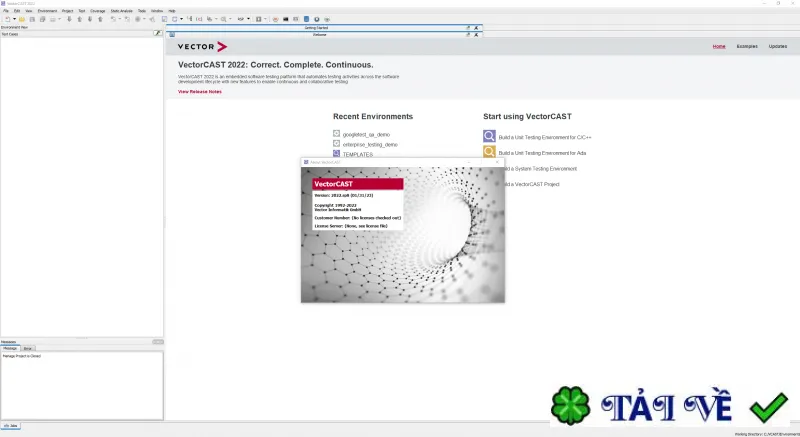Click the page icon left of Welcome title

[x=172, y=35]
